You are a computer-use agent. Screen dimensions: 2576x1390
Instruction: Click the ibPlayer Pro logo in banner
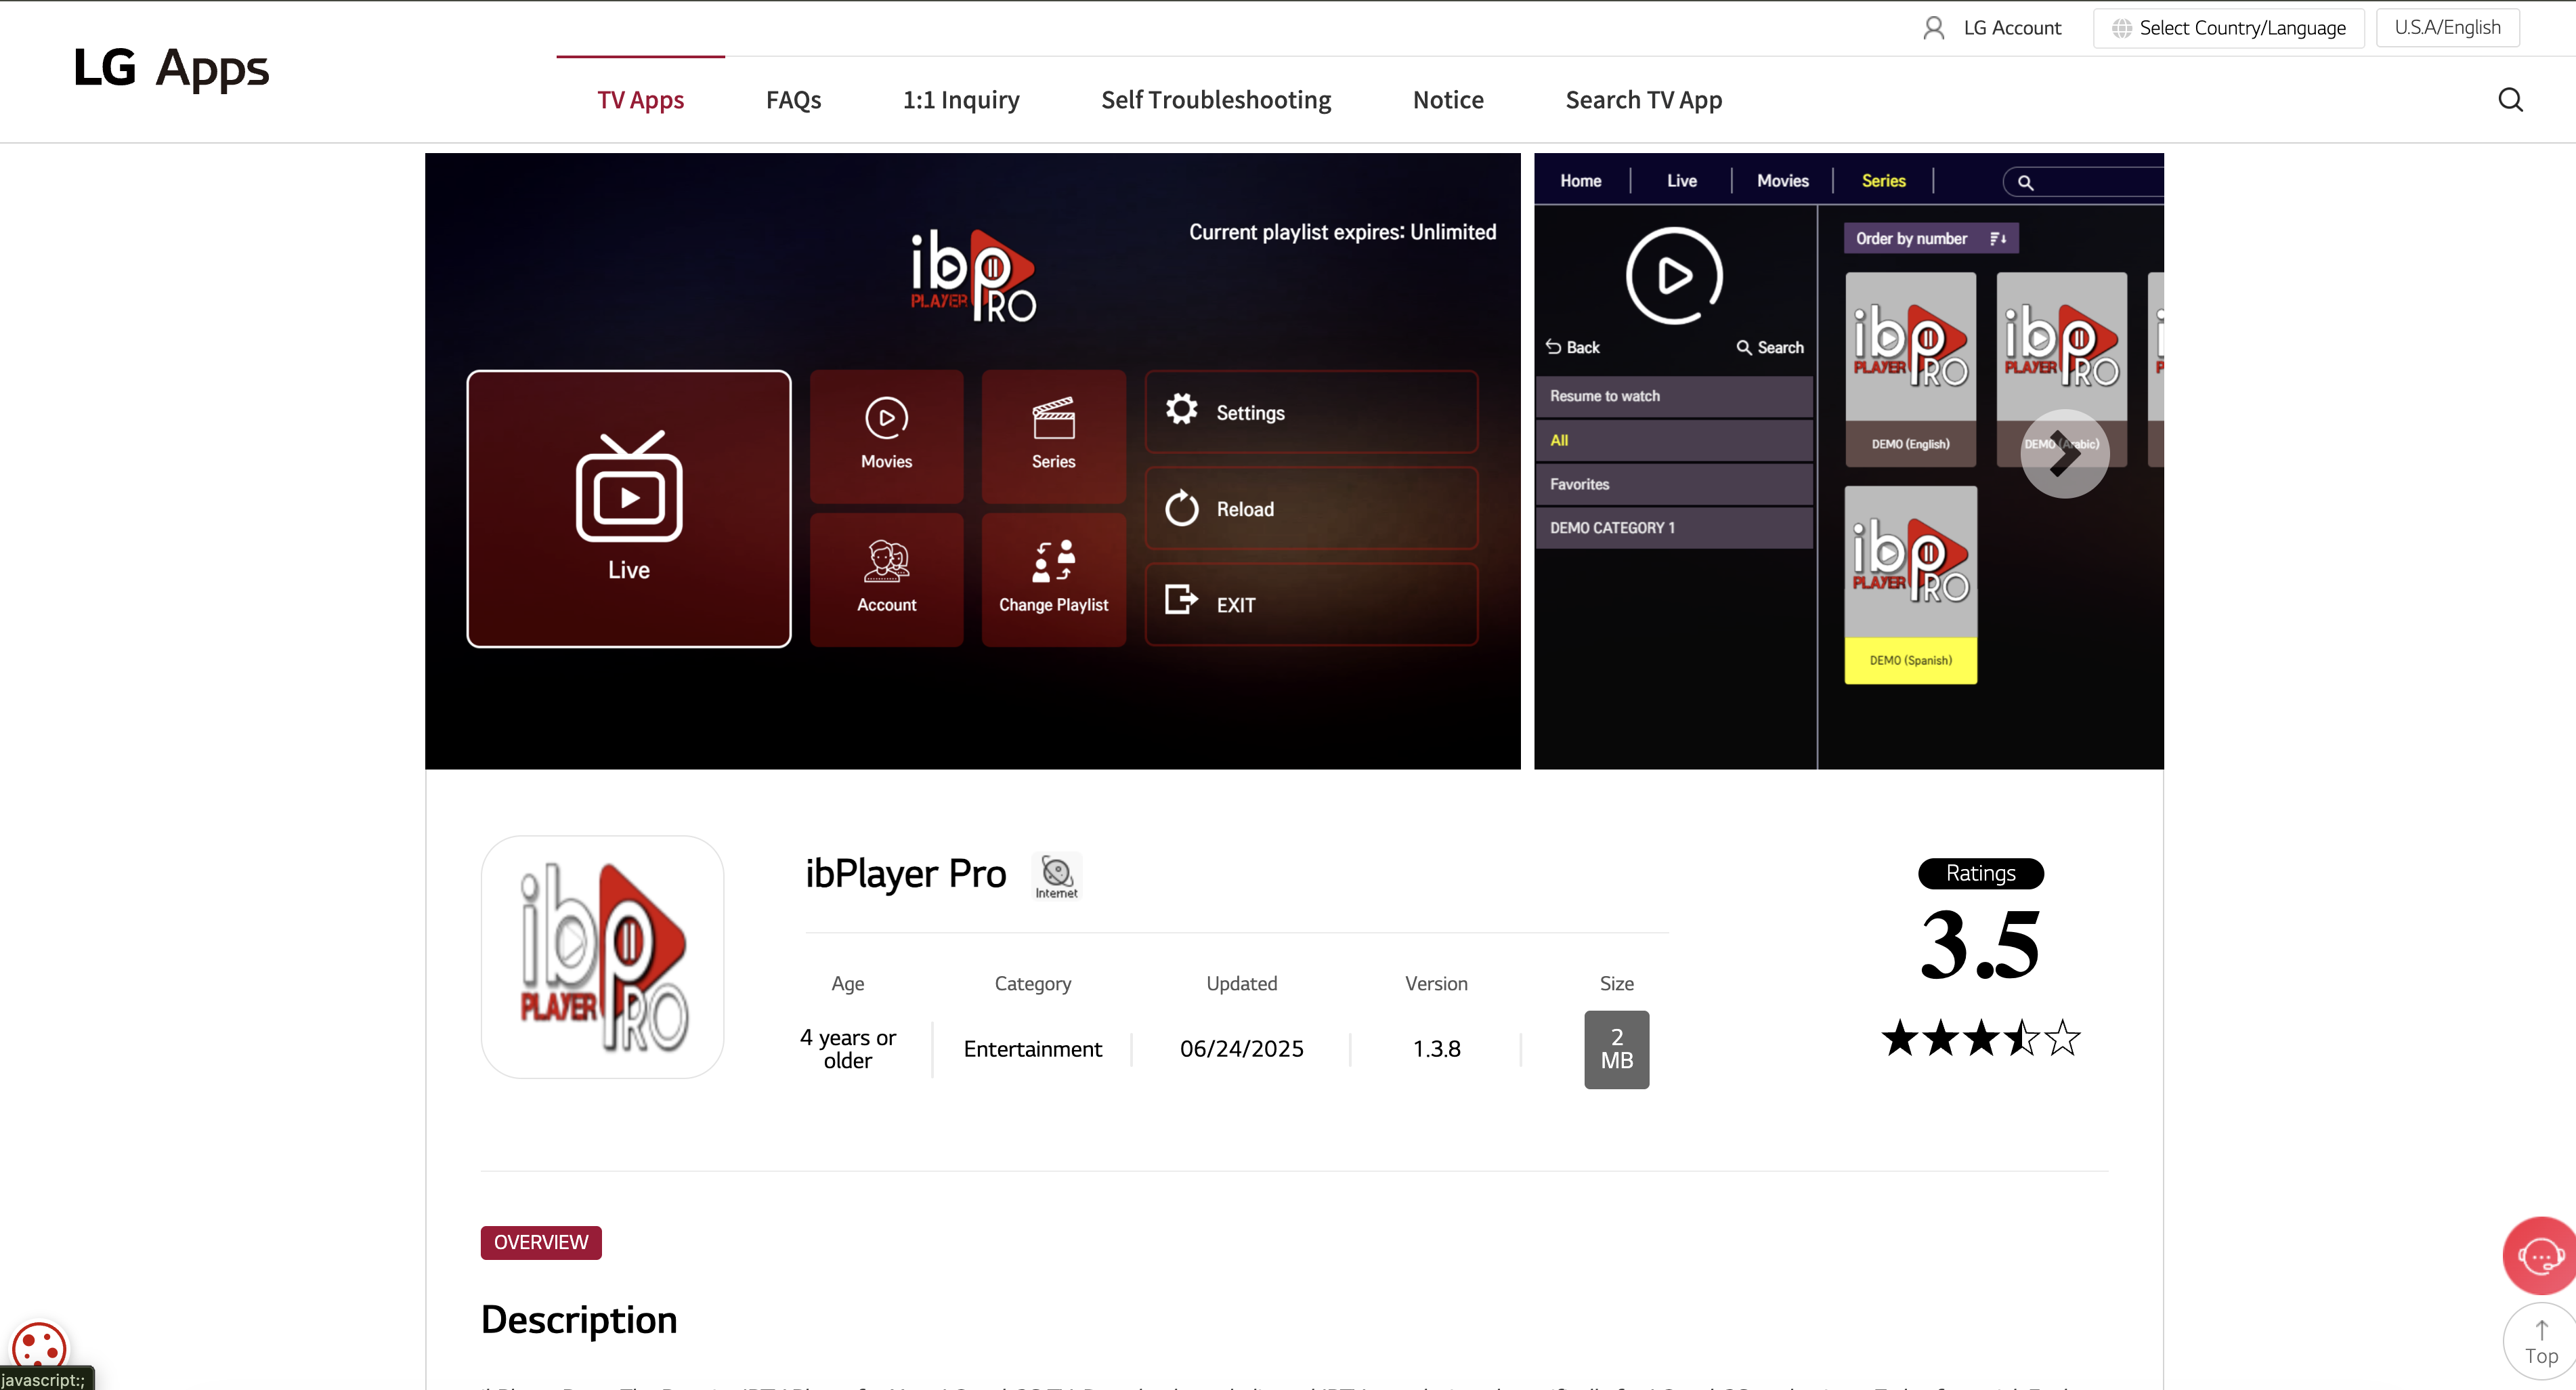click(972, 276)
